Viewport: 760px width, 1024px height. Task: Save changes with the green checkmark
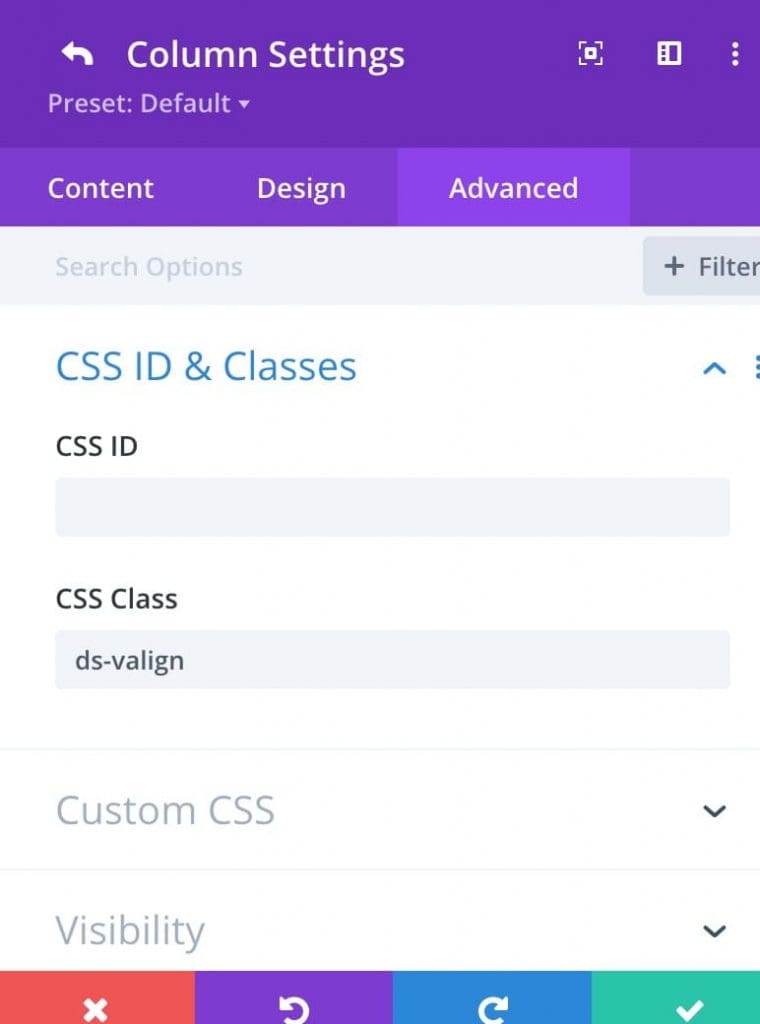[676, 997]
